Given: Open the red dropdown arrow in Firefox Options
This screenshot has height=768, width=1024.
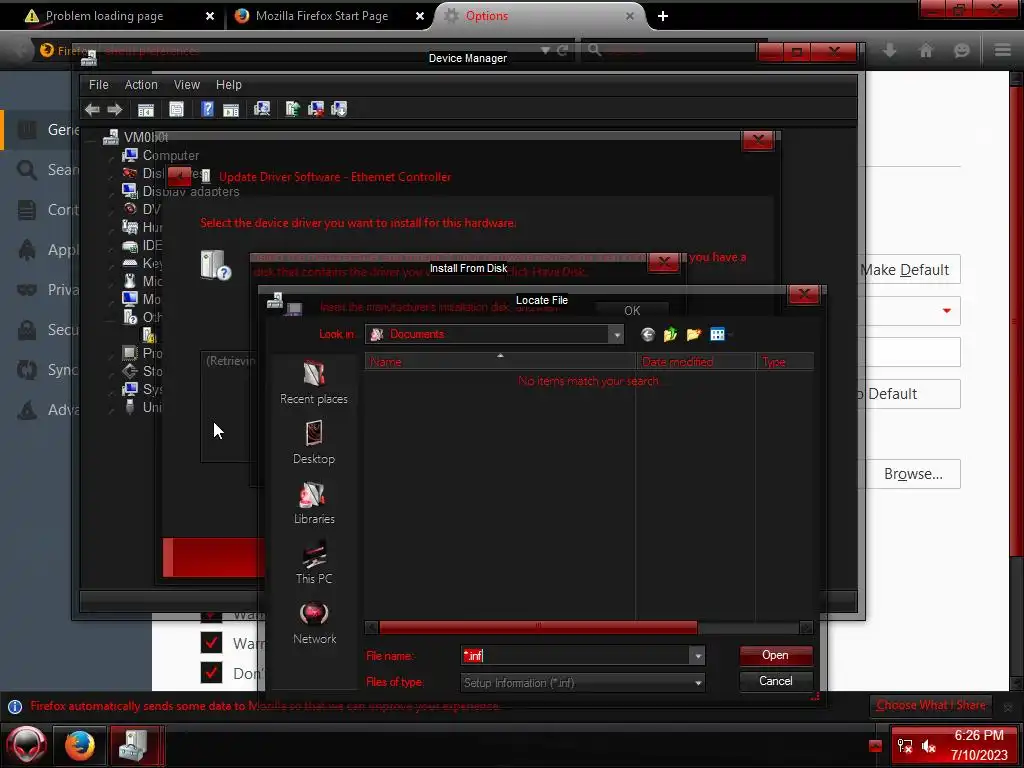Looking at the screenshot, I should pos(946,311).
